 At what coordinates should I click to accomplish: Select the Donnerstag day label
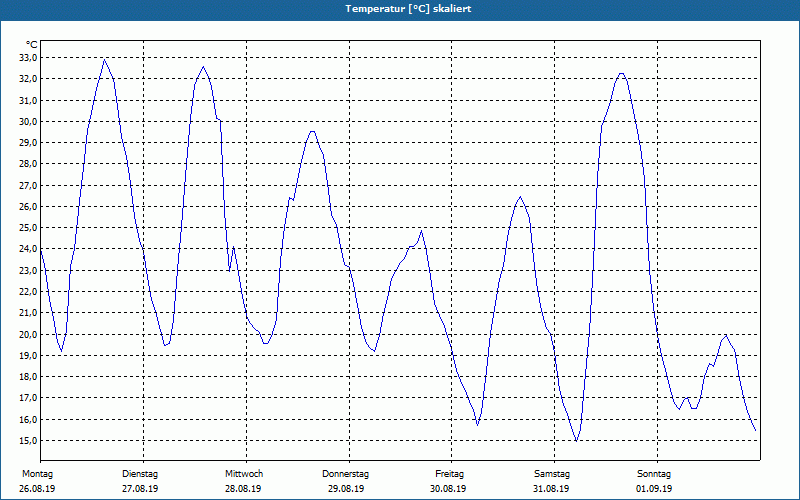pyautogui.click(x=345, y=474)
